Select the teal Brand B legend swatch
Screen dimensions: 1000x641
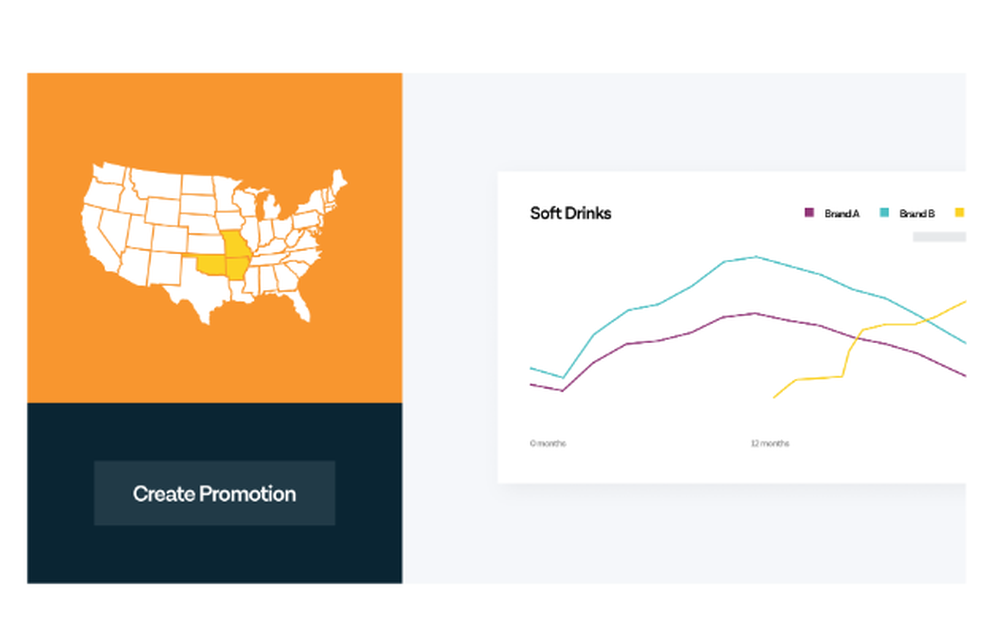(x=884, y=212)
